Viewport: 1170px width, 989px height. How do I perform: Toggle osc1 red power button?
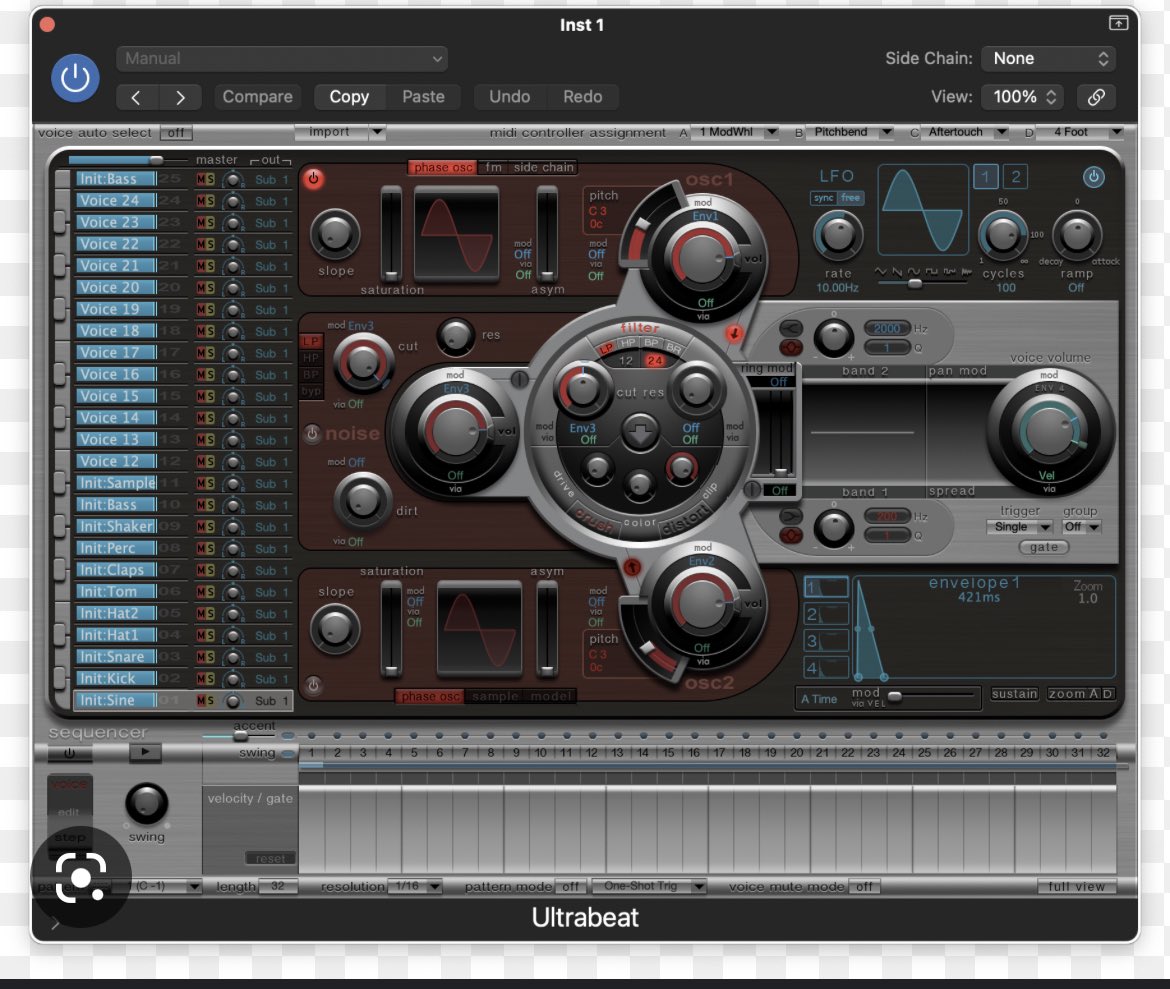313,178
